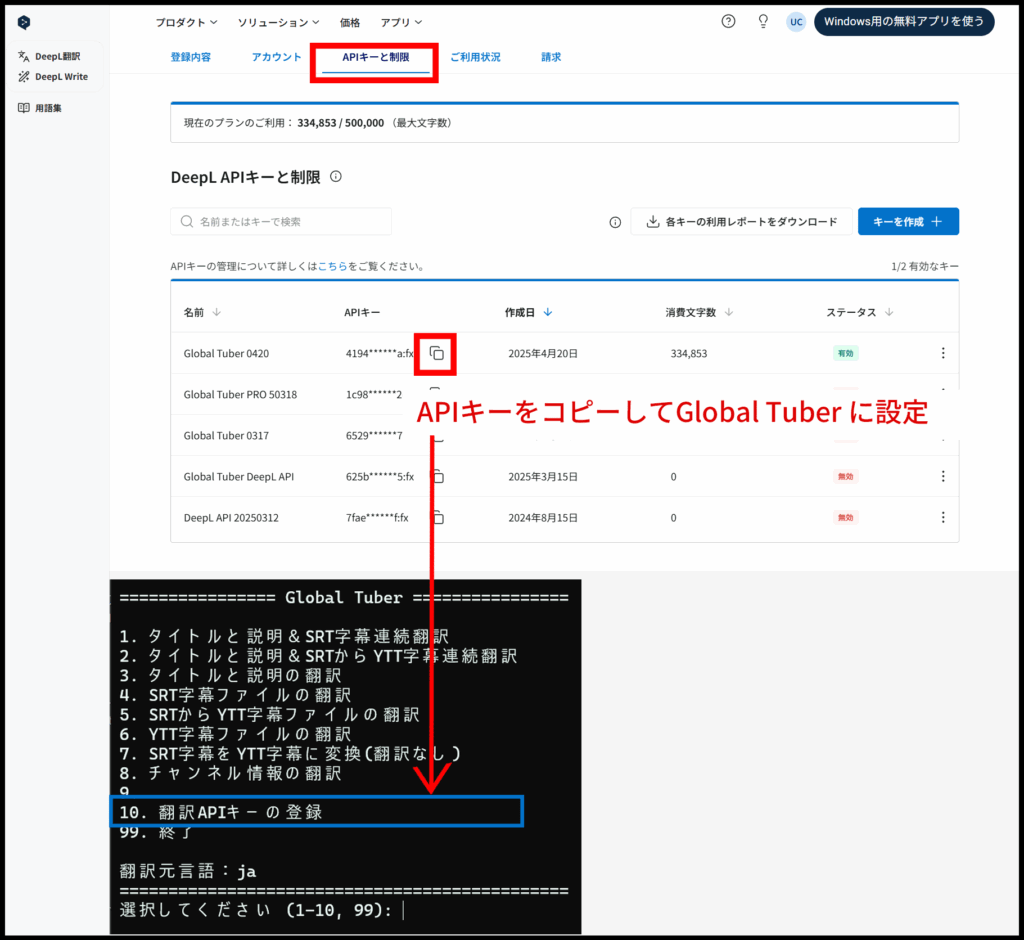1024x940 pixels.
Task: Click info icon beside the report download button
Action: [615, 222]
